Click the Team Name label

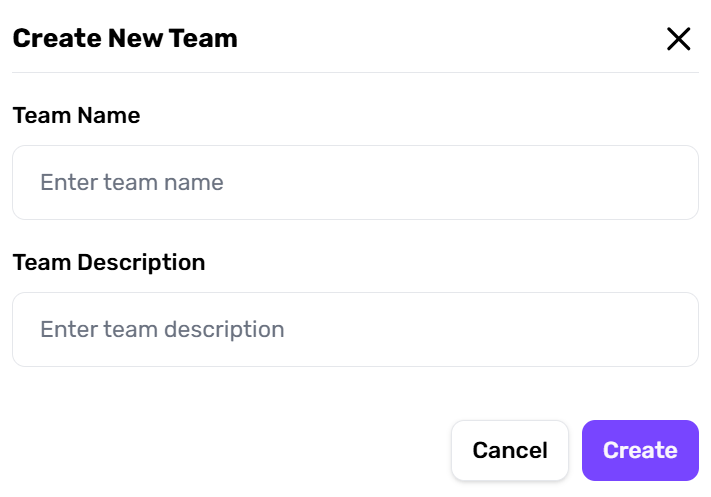click(76, 115)
